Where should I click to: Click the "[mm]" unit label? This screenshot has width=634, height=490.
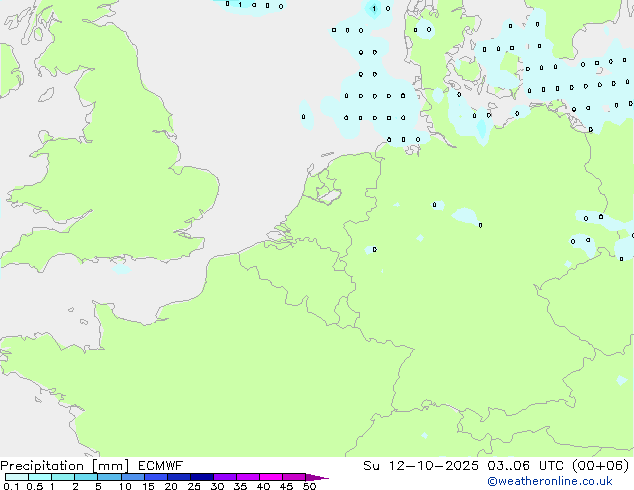click(x=110, y=466)
